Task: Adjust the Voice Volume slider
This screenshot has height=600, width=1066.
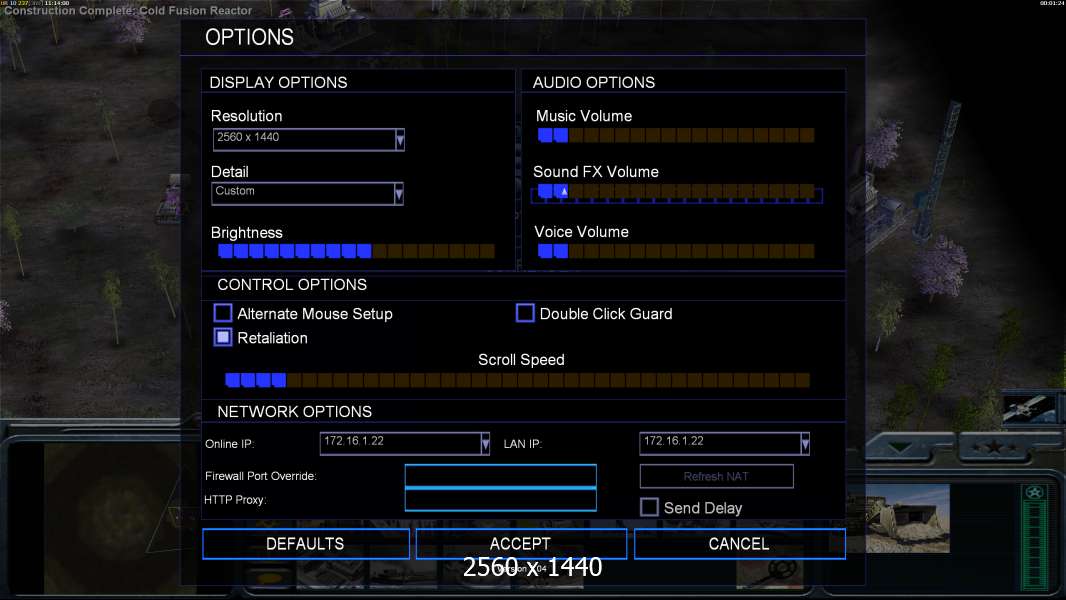Action: (676, 251)
